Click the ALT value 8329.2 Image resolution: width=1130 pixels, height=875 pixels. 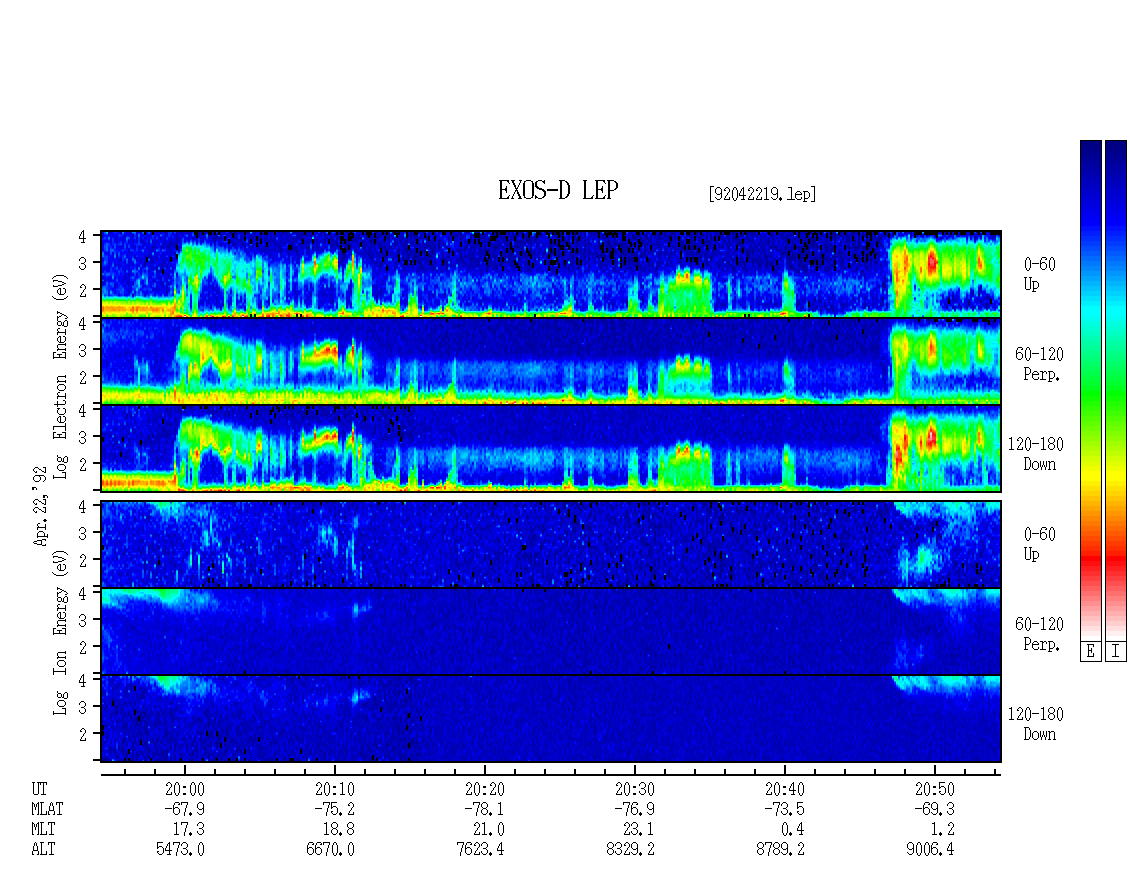tap(630, 850)
